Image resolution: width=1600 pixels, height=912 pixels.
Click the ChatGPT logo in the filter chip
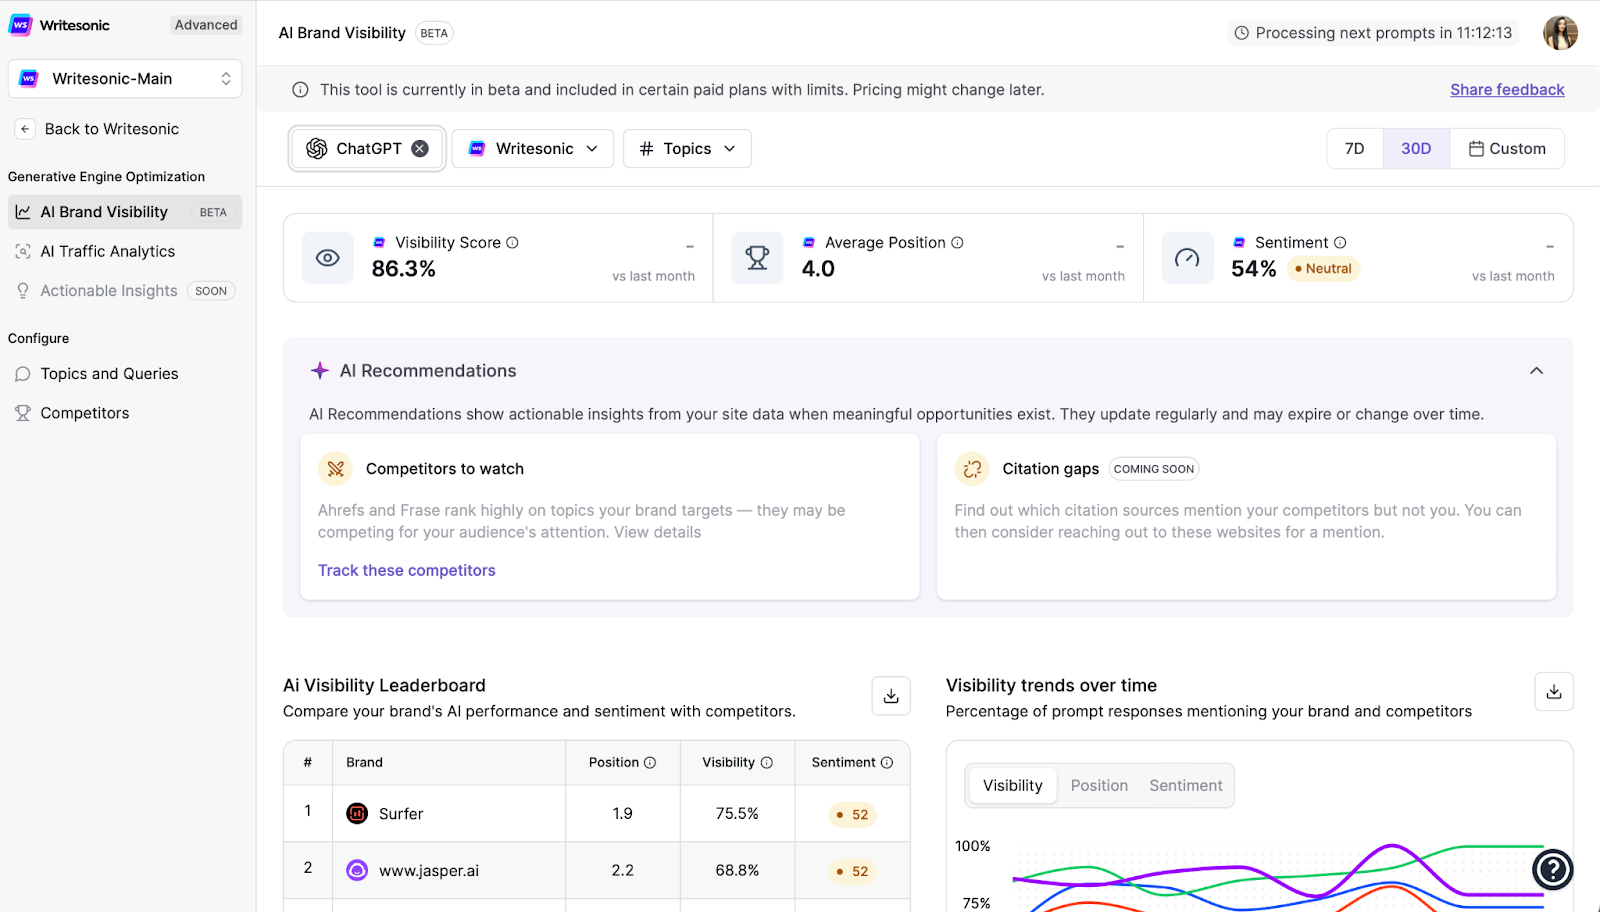point(317,149)
